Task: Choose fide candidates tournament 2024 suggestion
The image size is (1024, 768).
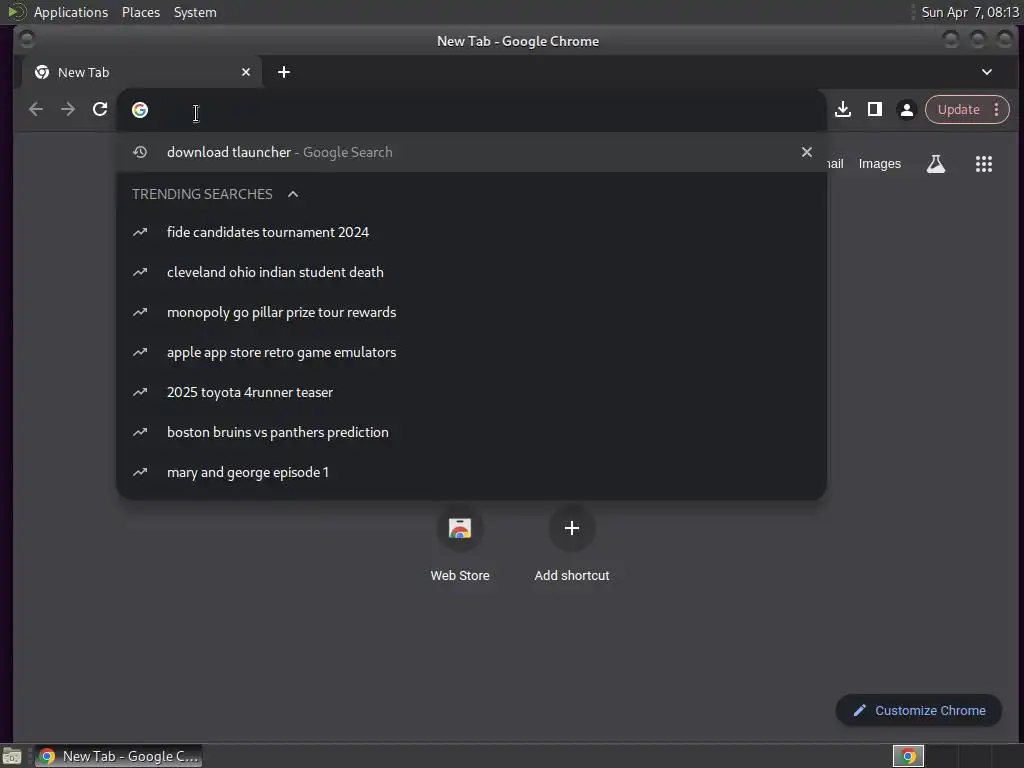Action: (x=472, y=232)
